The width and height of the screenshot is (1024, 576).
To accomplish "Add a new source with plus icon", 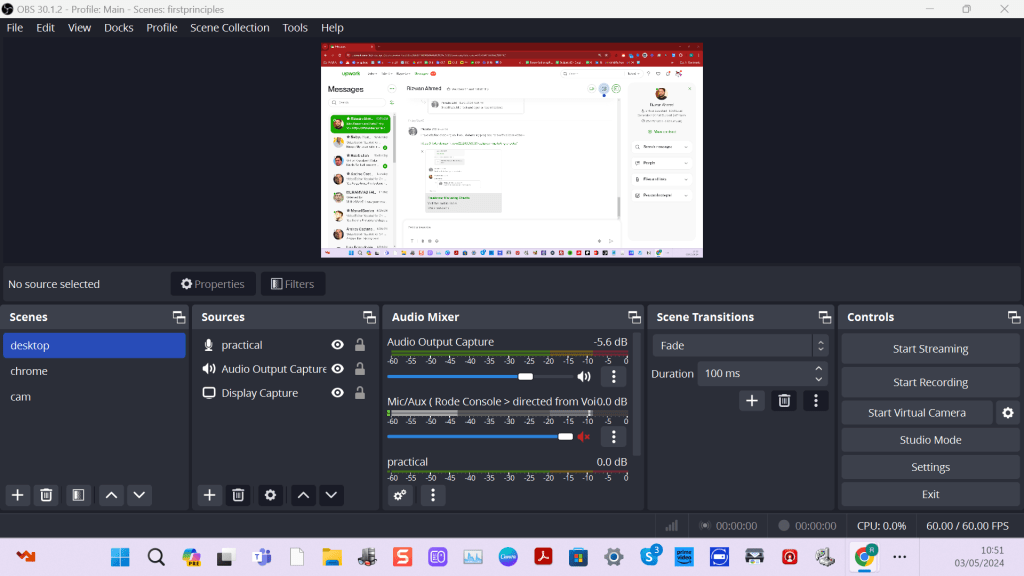I will [209, 495].
